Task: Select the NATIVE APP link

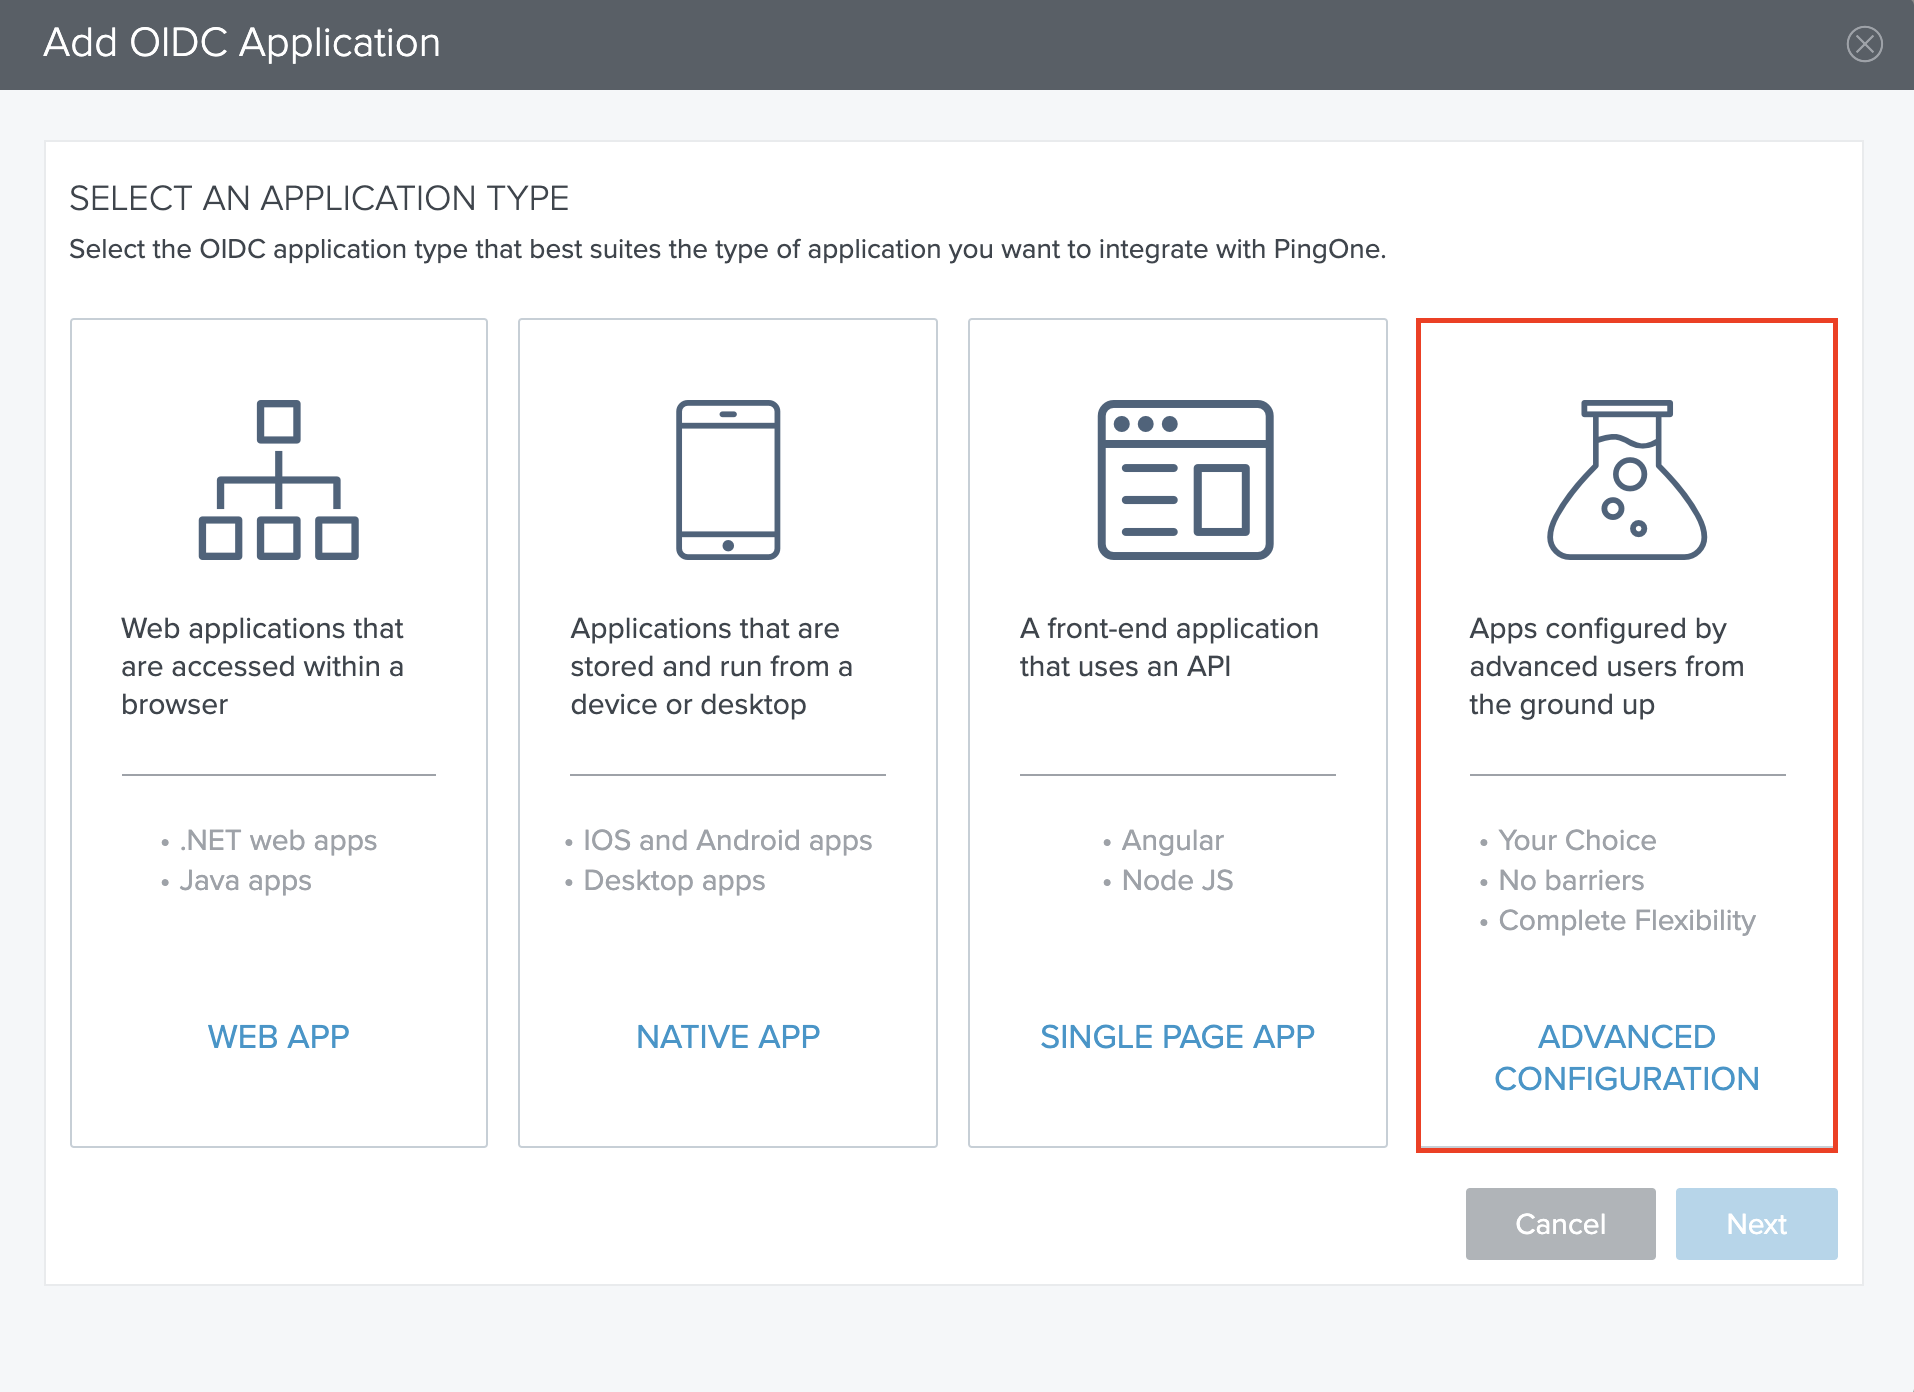Action: (727, 1036)
